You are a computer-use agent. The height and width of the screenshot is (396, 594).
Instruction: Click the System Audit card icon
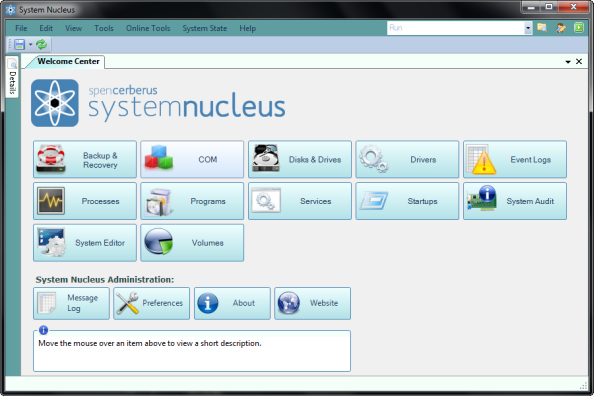pos(481,198)
